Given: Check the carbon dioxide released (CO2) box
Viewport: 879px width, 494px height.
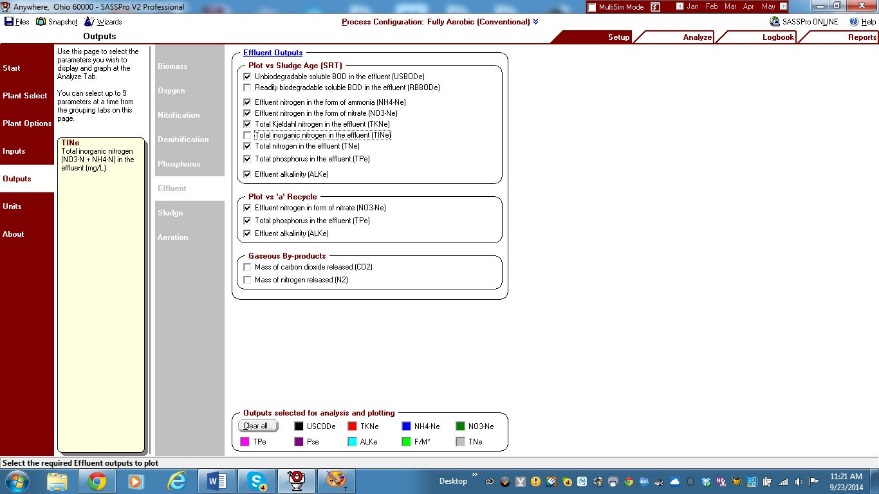Looking at the screenshot, I should click(247, 267).
